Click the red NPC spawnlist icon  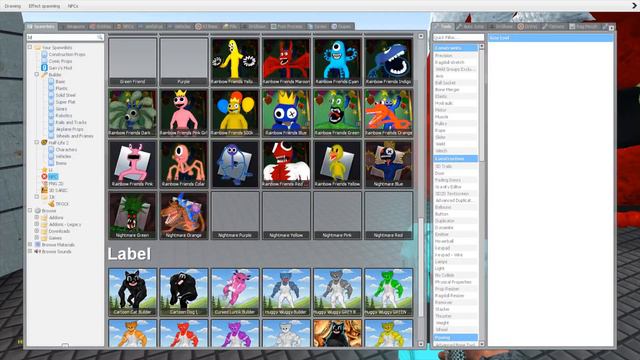coord(44,176)
